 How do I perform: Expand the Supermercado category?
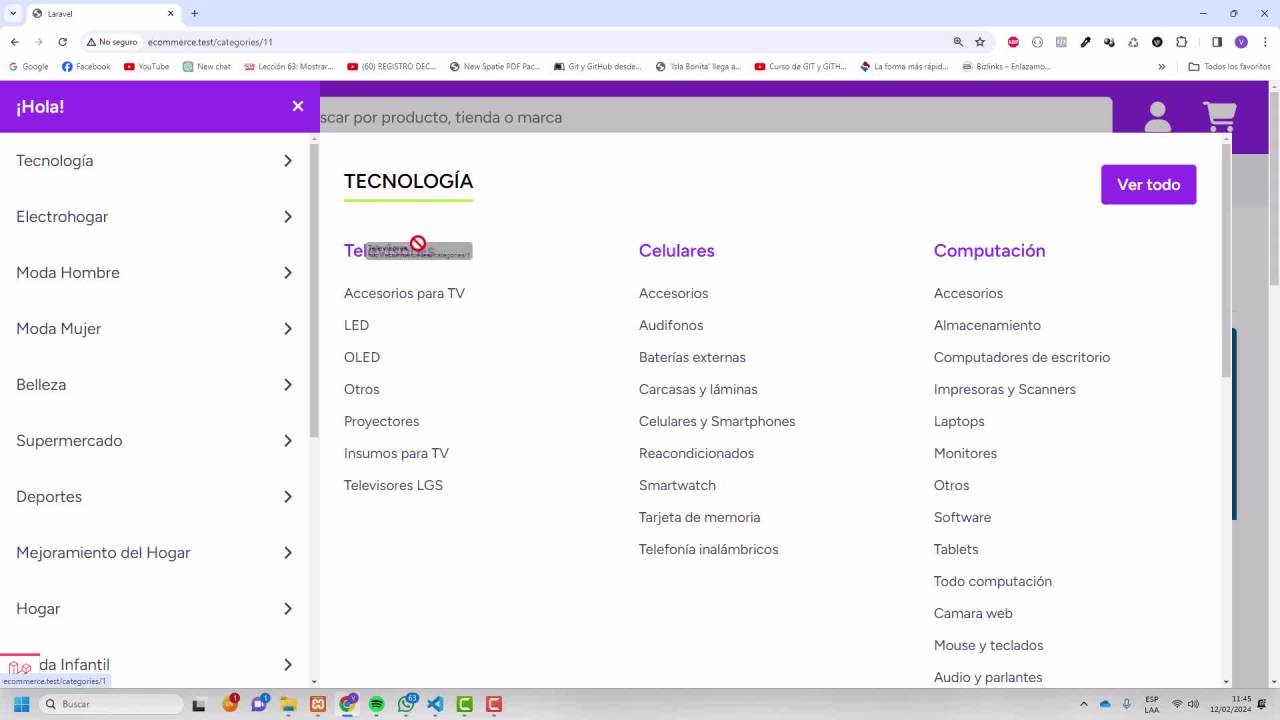[287, 441]
